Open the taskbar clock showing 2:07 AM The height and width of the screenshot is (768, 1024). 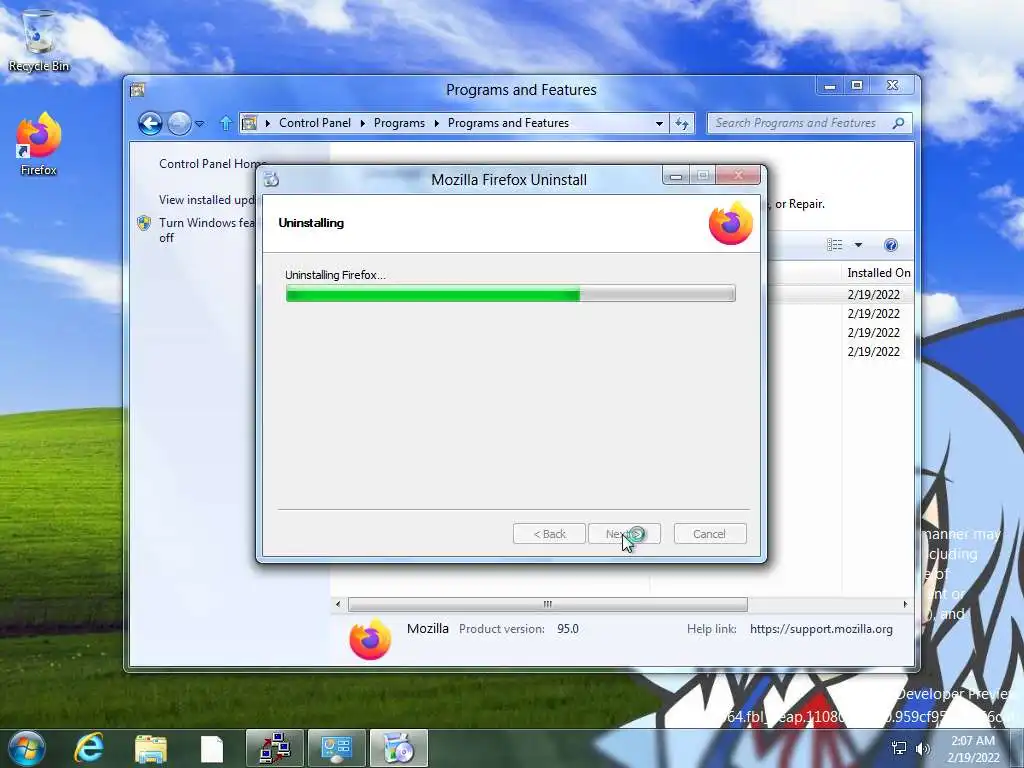tap(973, 748)
